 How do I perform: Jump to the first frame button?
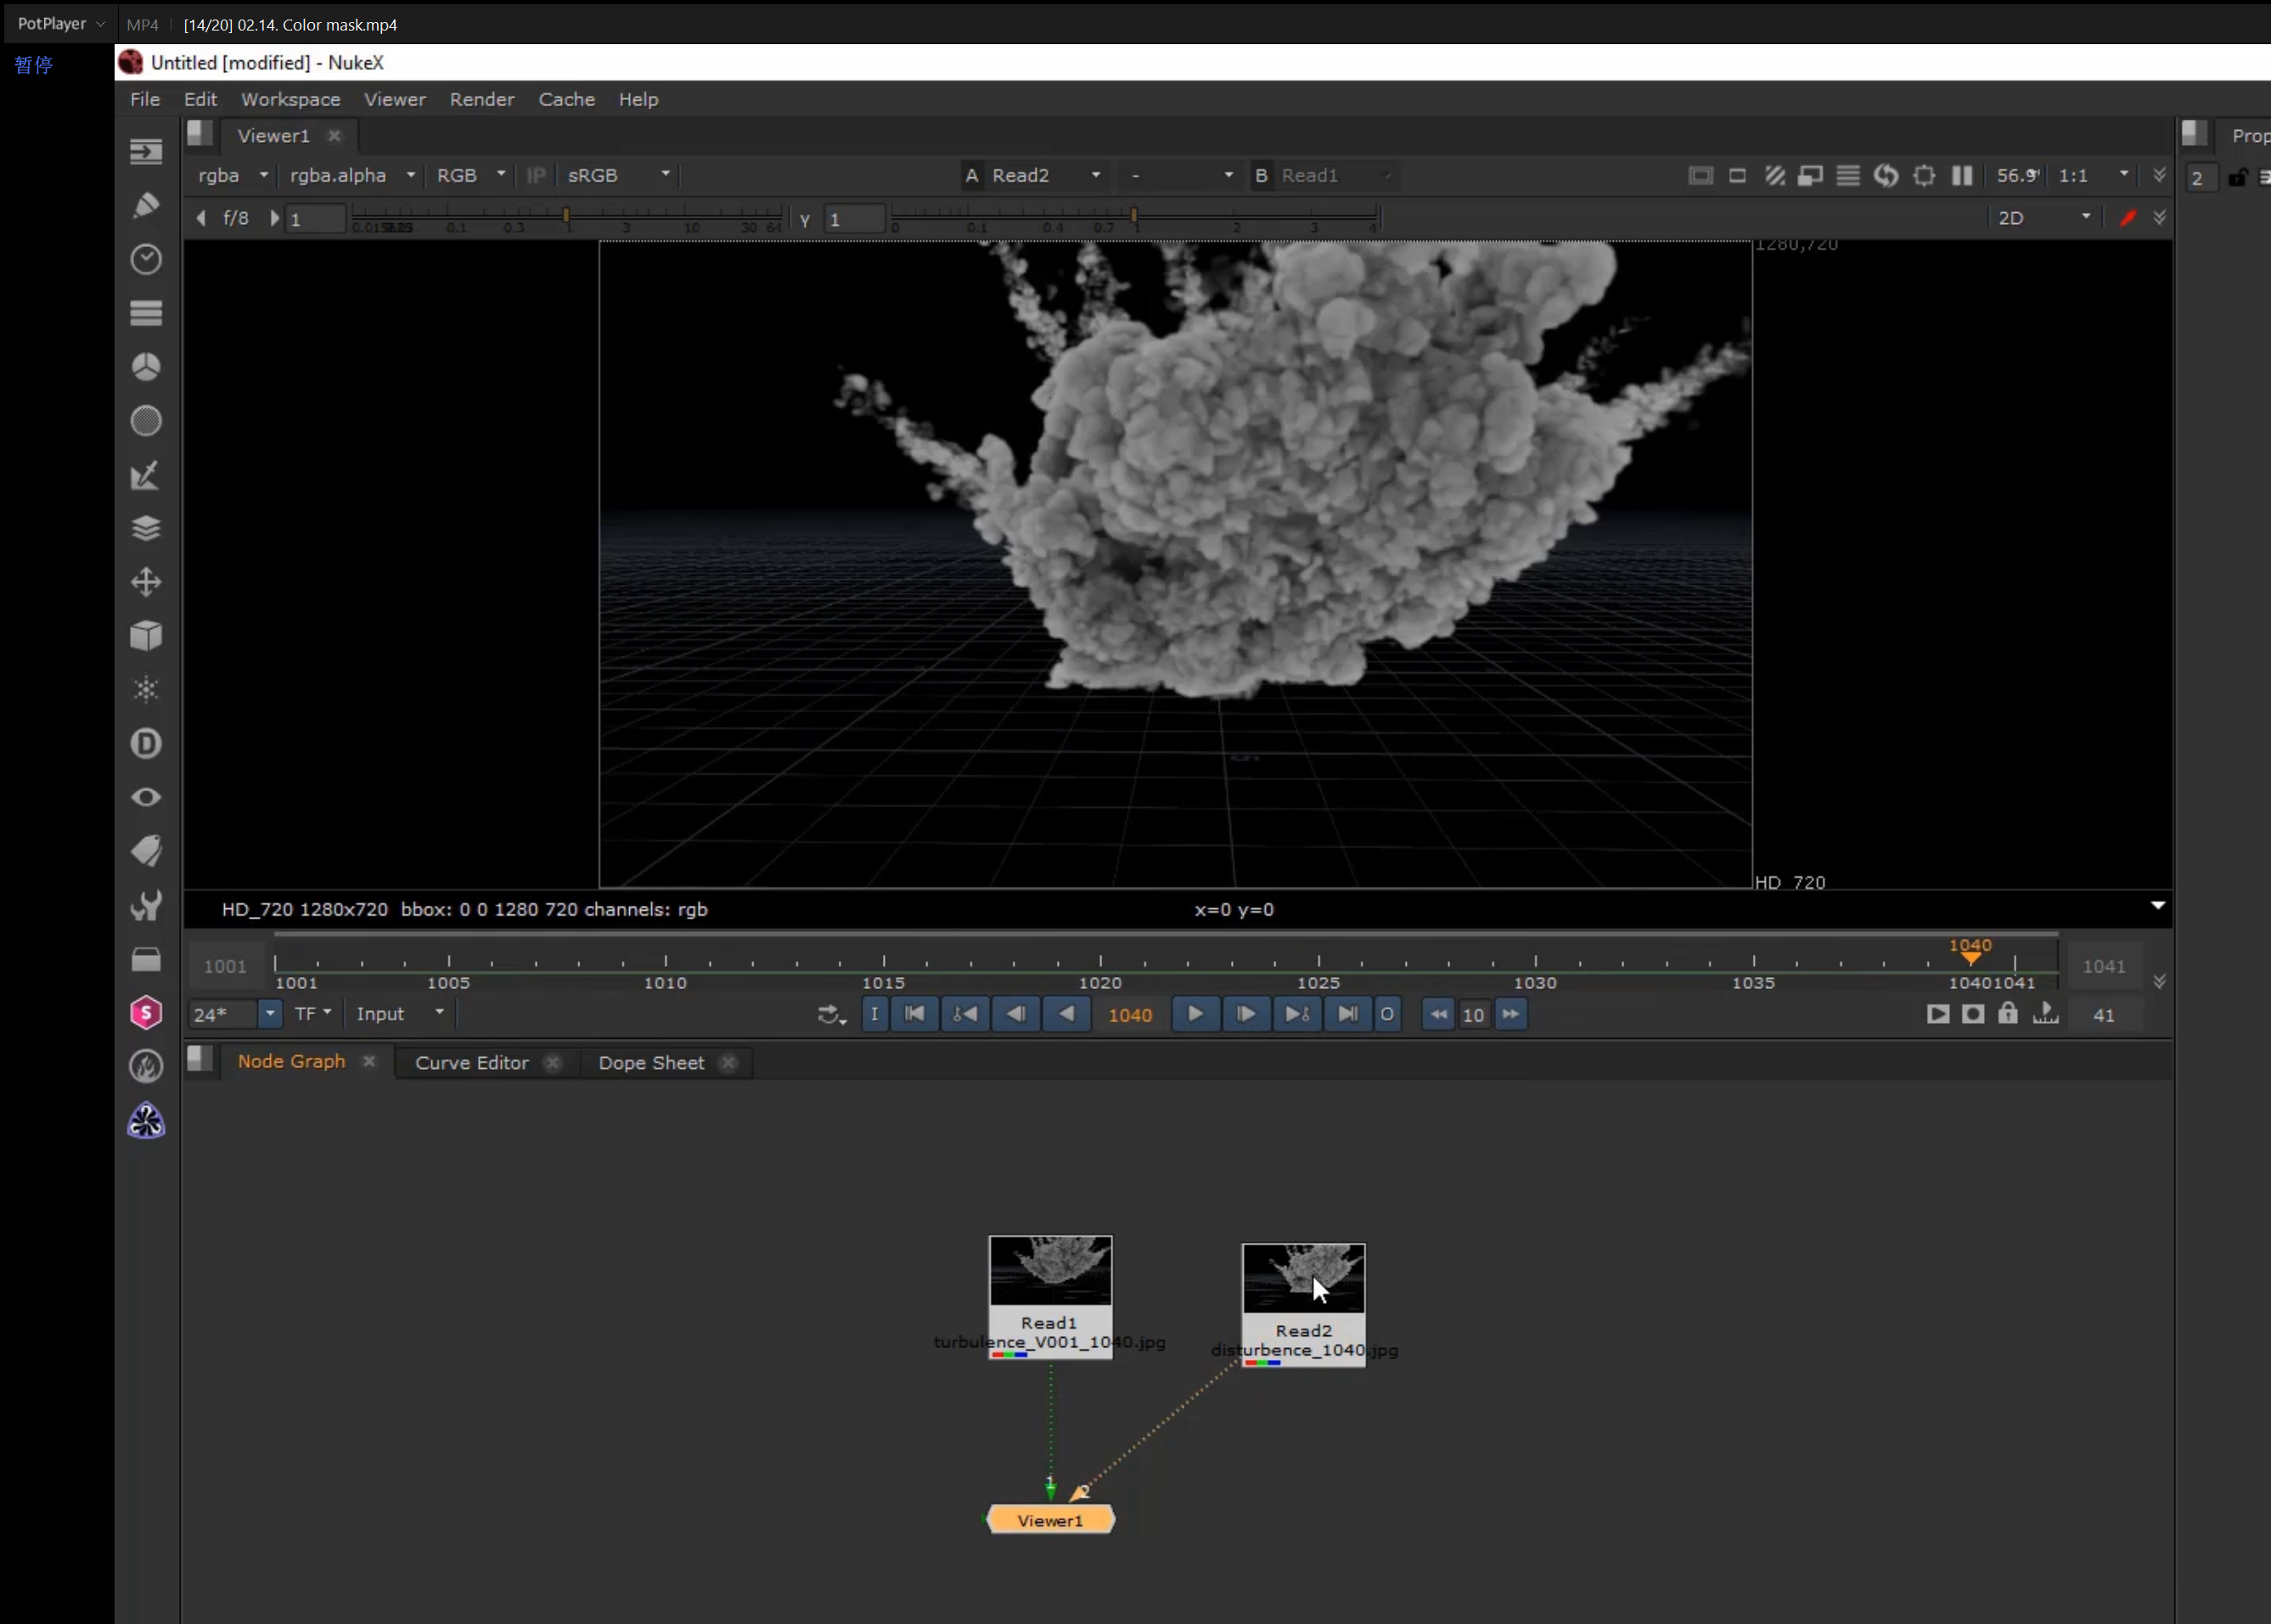pos(914,1014)
